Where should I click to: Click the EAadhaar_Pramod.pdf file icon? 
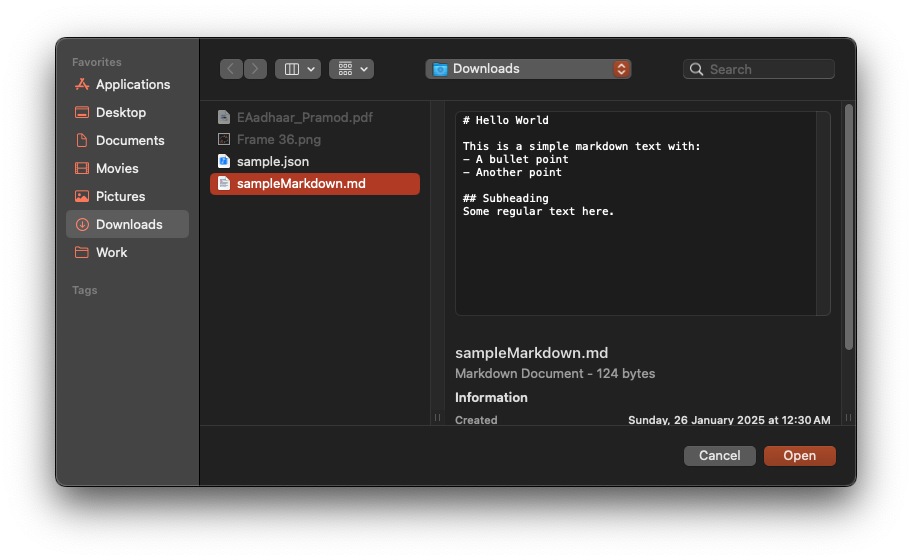pyautogui.click(x=224, y=117)
